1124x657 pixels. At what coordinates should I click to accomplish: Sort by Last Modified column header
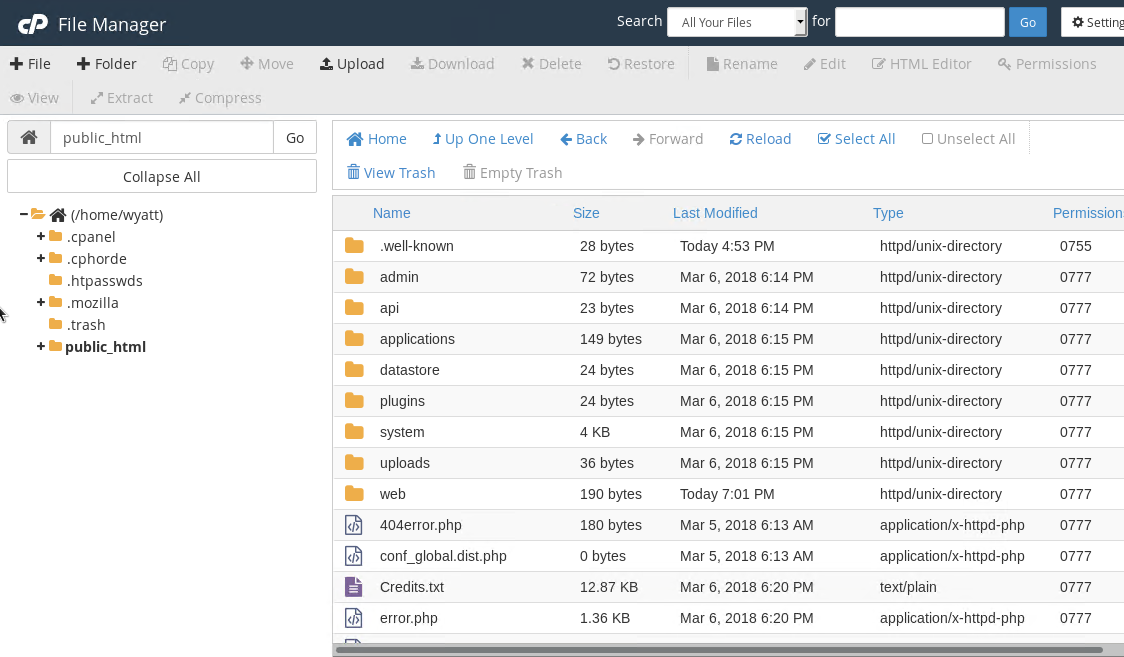(x=715, y=213)
